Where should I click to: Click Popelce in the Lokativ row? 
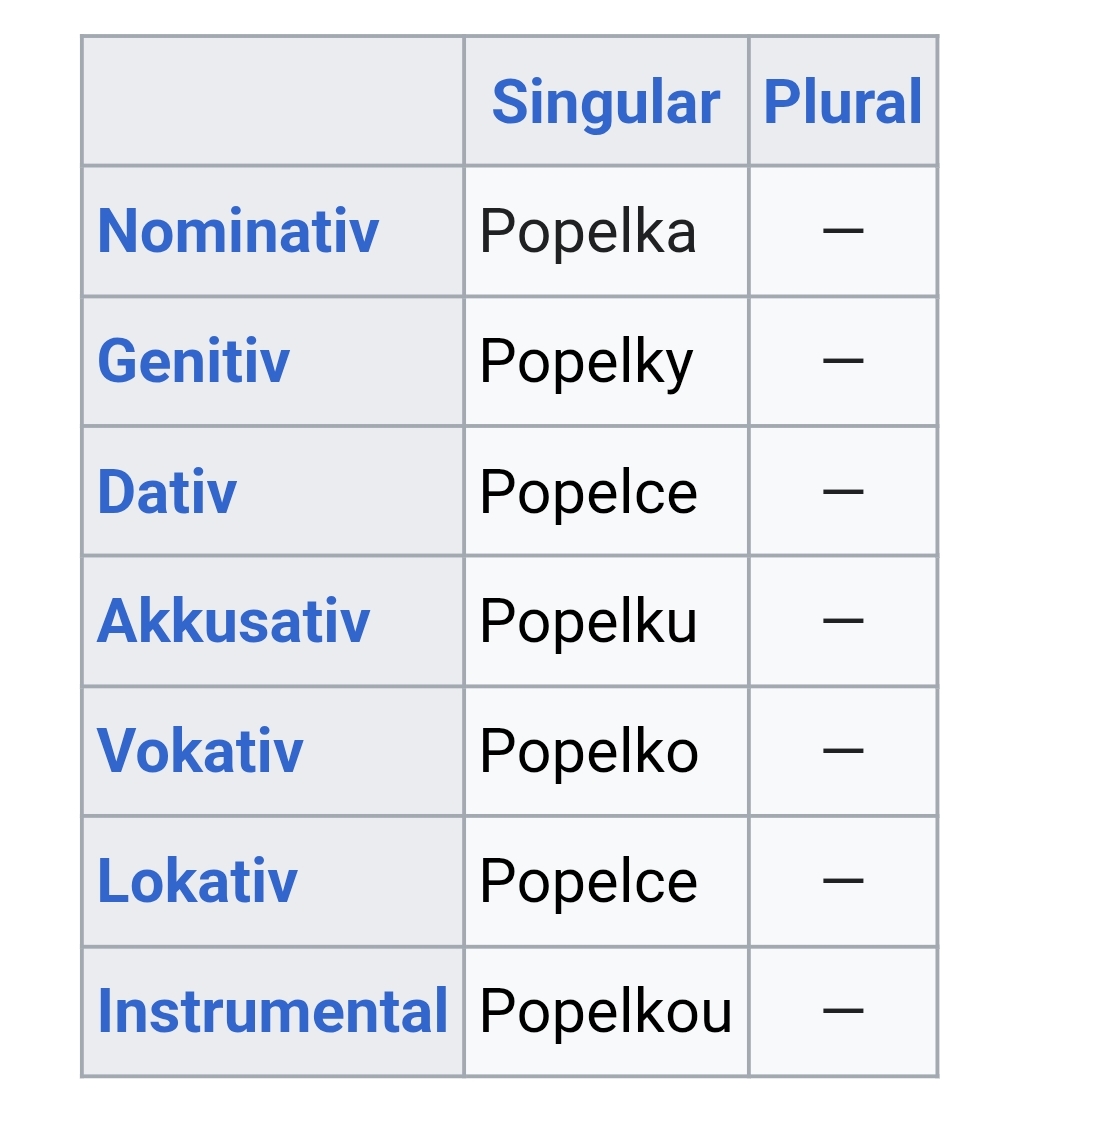[588, 882]
